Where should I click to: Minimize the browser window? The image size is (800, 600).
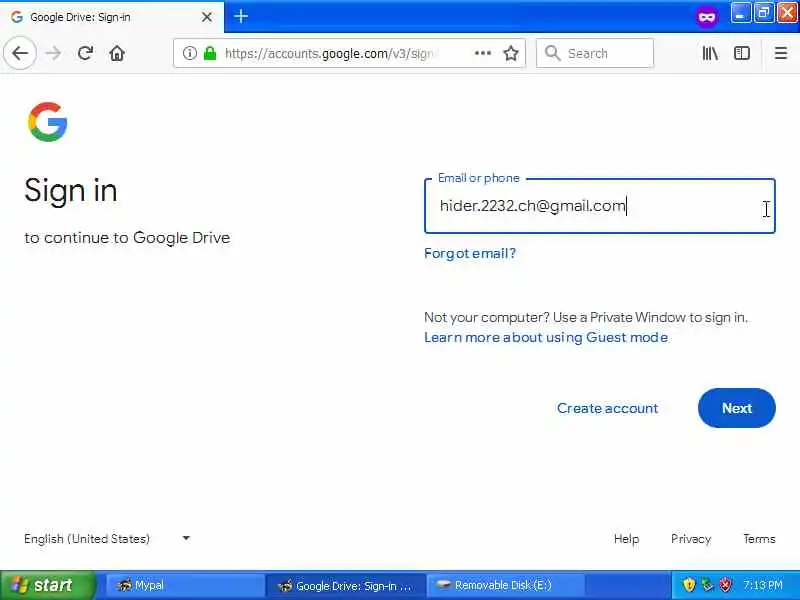click(x=741, y=13)
